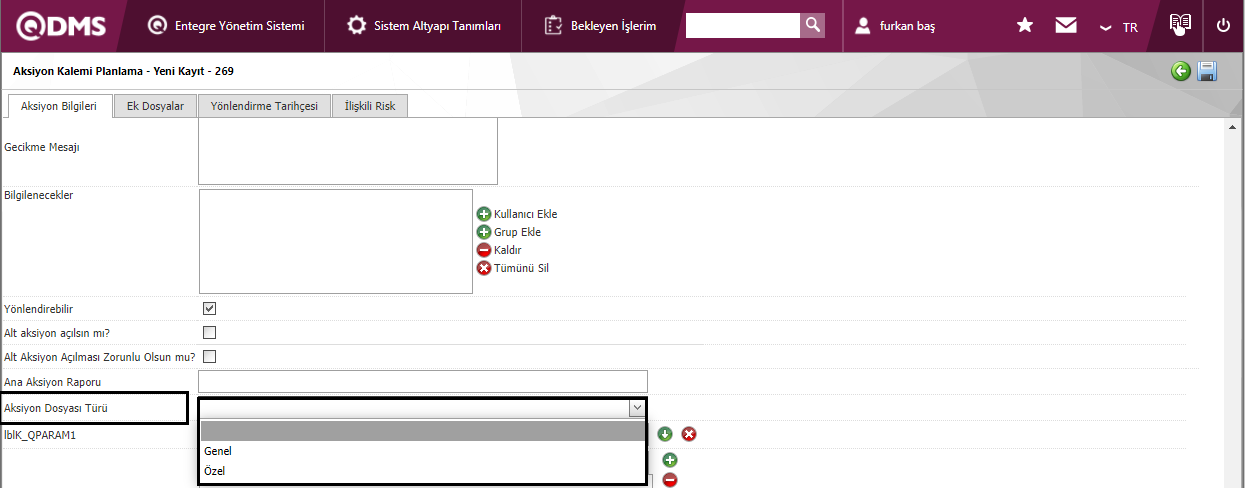Click the lblK_QPARAM1 label
Viewport: 1245px width, 488px height.
click(x=40, y=436)
